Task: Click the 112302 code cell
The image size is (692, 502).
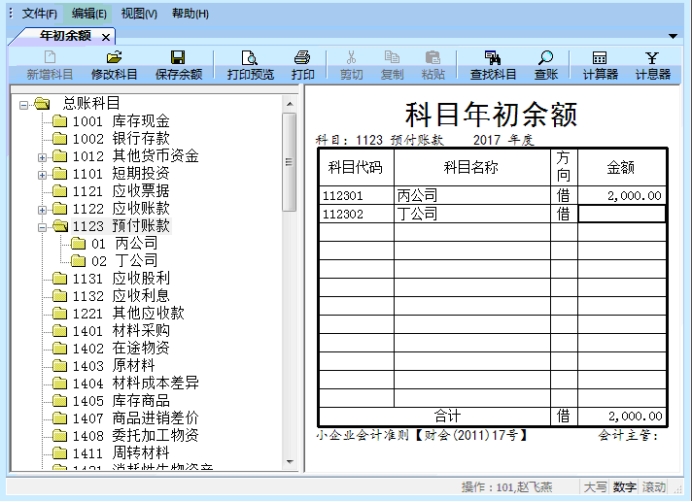Action: pyautogui.click(x=356, y=214)
